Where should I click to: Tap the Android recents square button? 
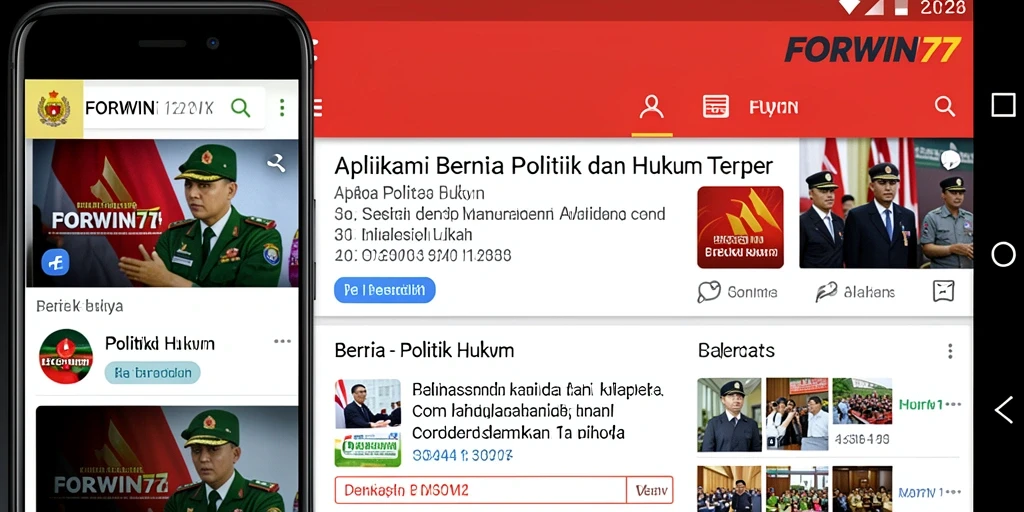click(1003, 105)
